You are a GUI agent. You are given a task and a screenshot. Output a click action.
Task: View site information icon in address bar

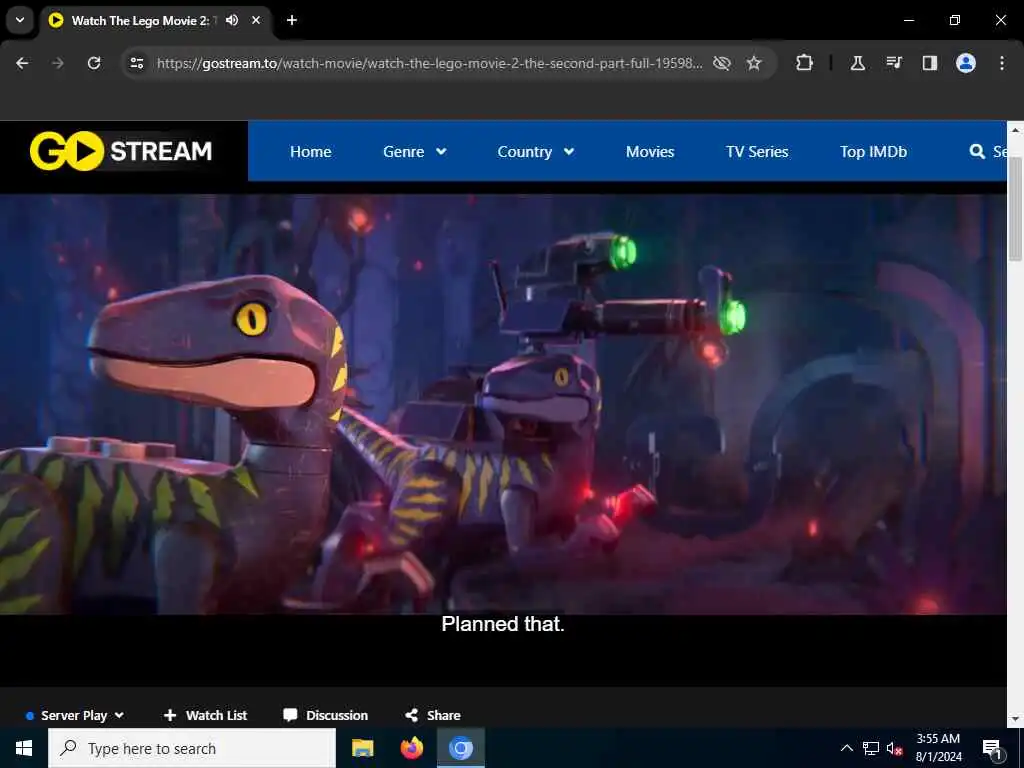pos(136,63)
